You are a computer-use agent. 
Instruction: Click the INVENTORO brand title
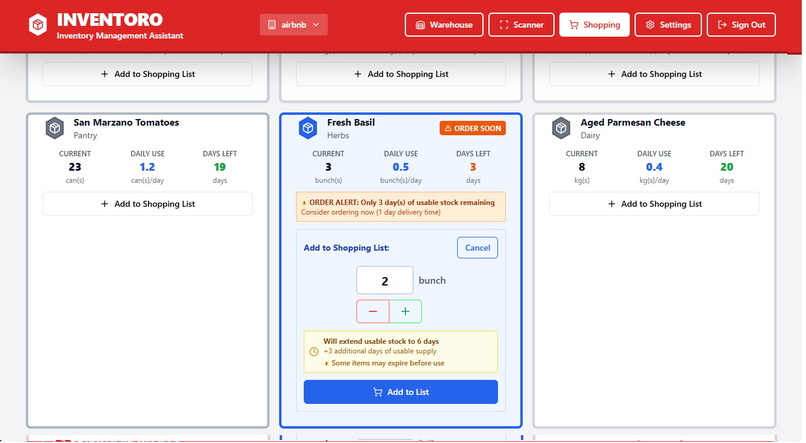pos(109,20)
